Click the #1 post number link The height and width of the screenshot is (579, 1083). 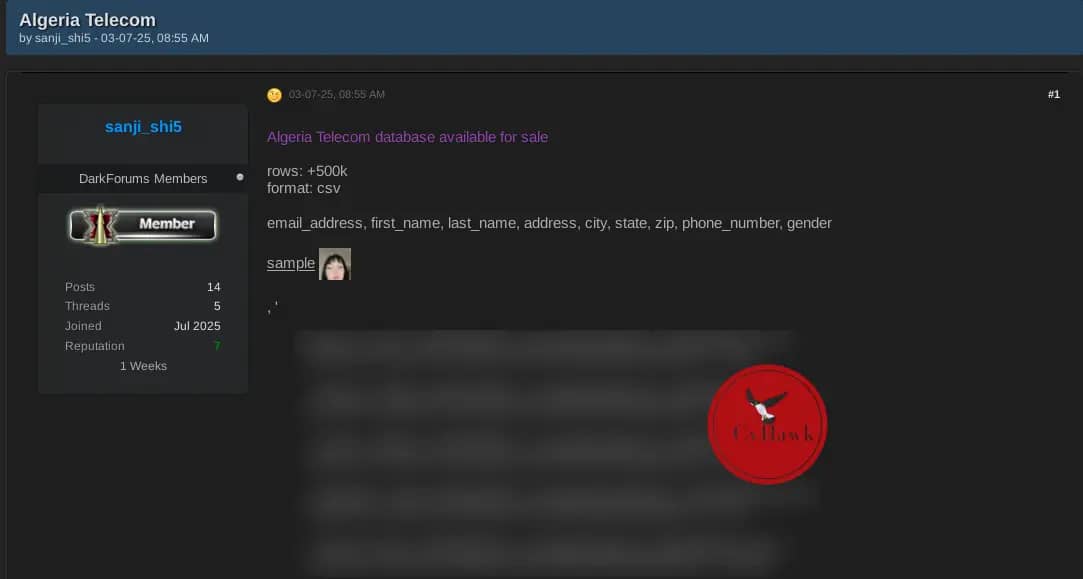[1053, 94]
